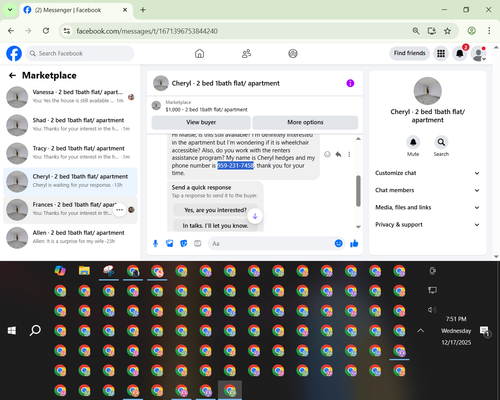Attach a photo using image icon
The image size is (500, 400).
point(169,244)
